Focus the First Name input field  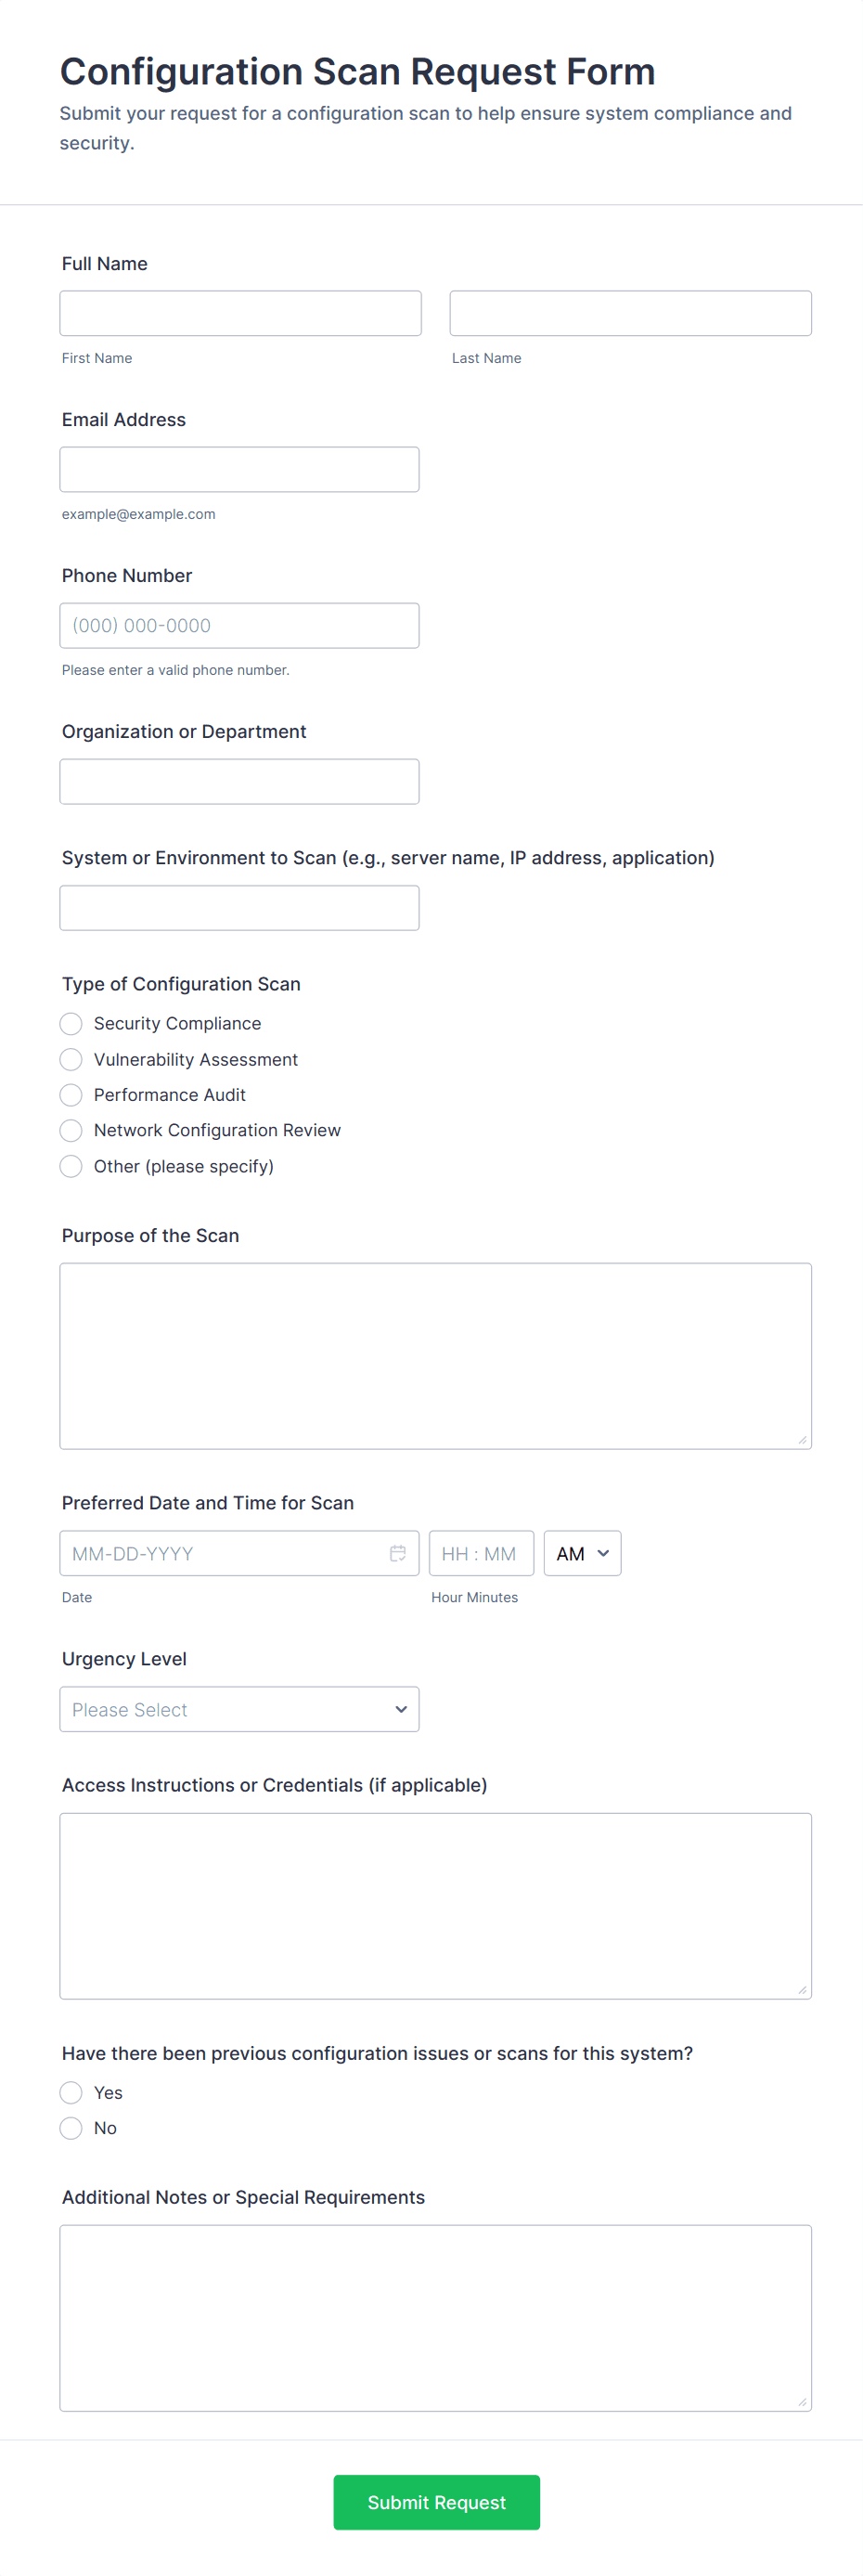pyautogui.click(x=240, y=313)
